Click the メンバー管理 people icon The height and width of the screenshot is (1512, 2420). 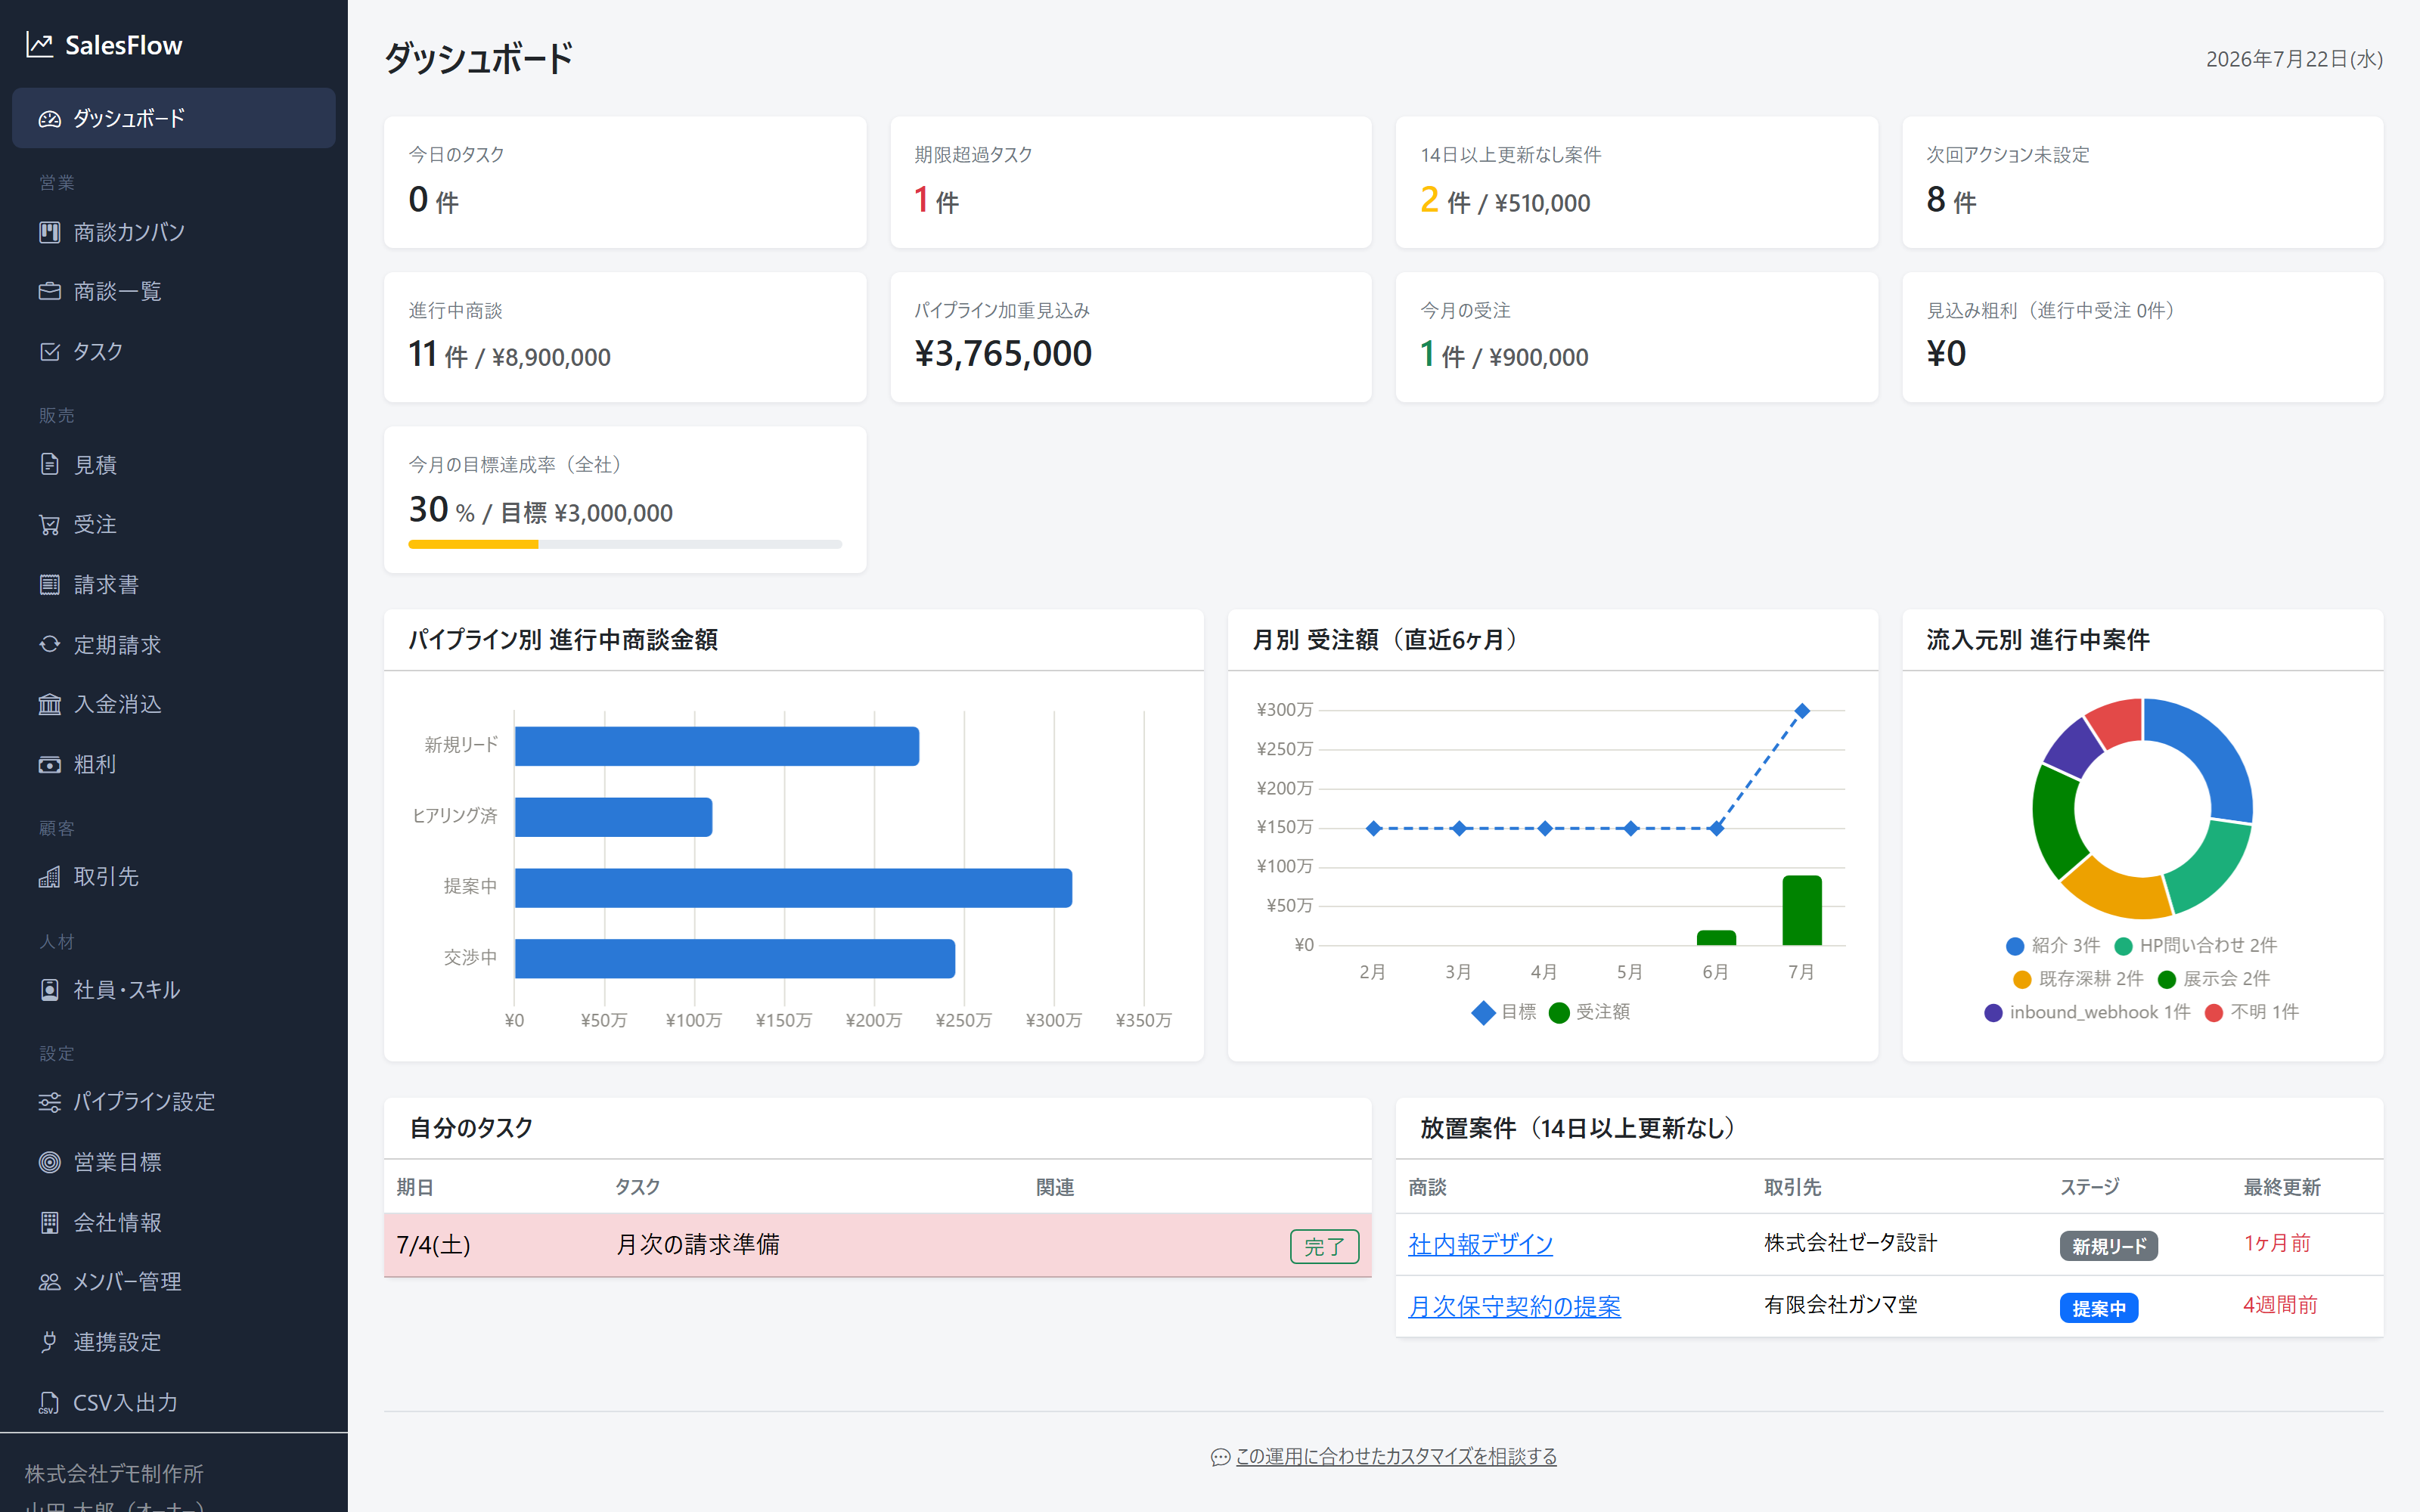click(x=50, y=1282)
